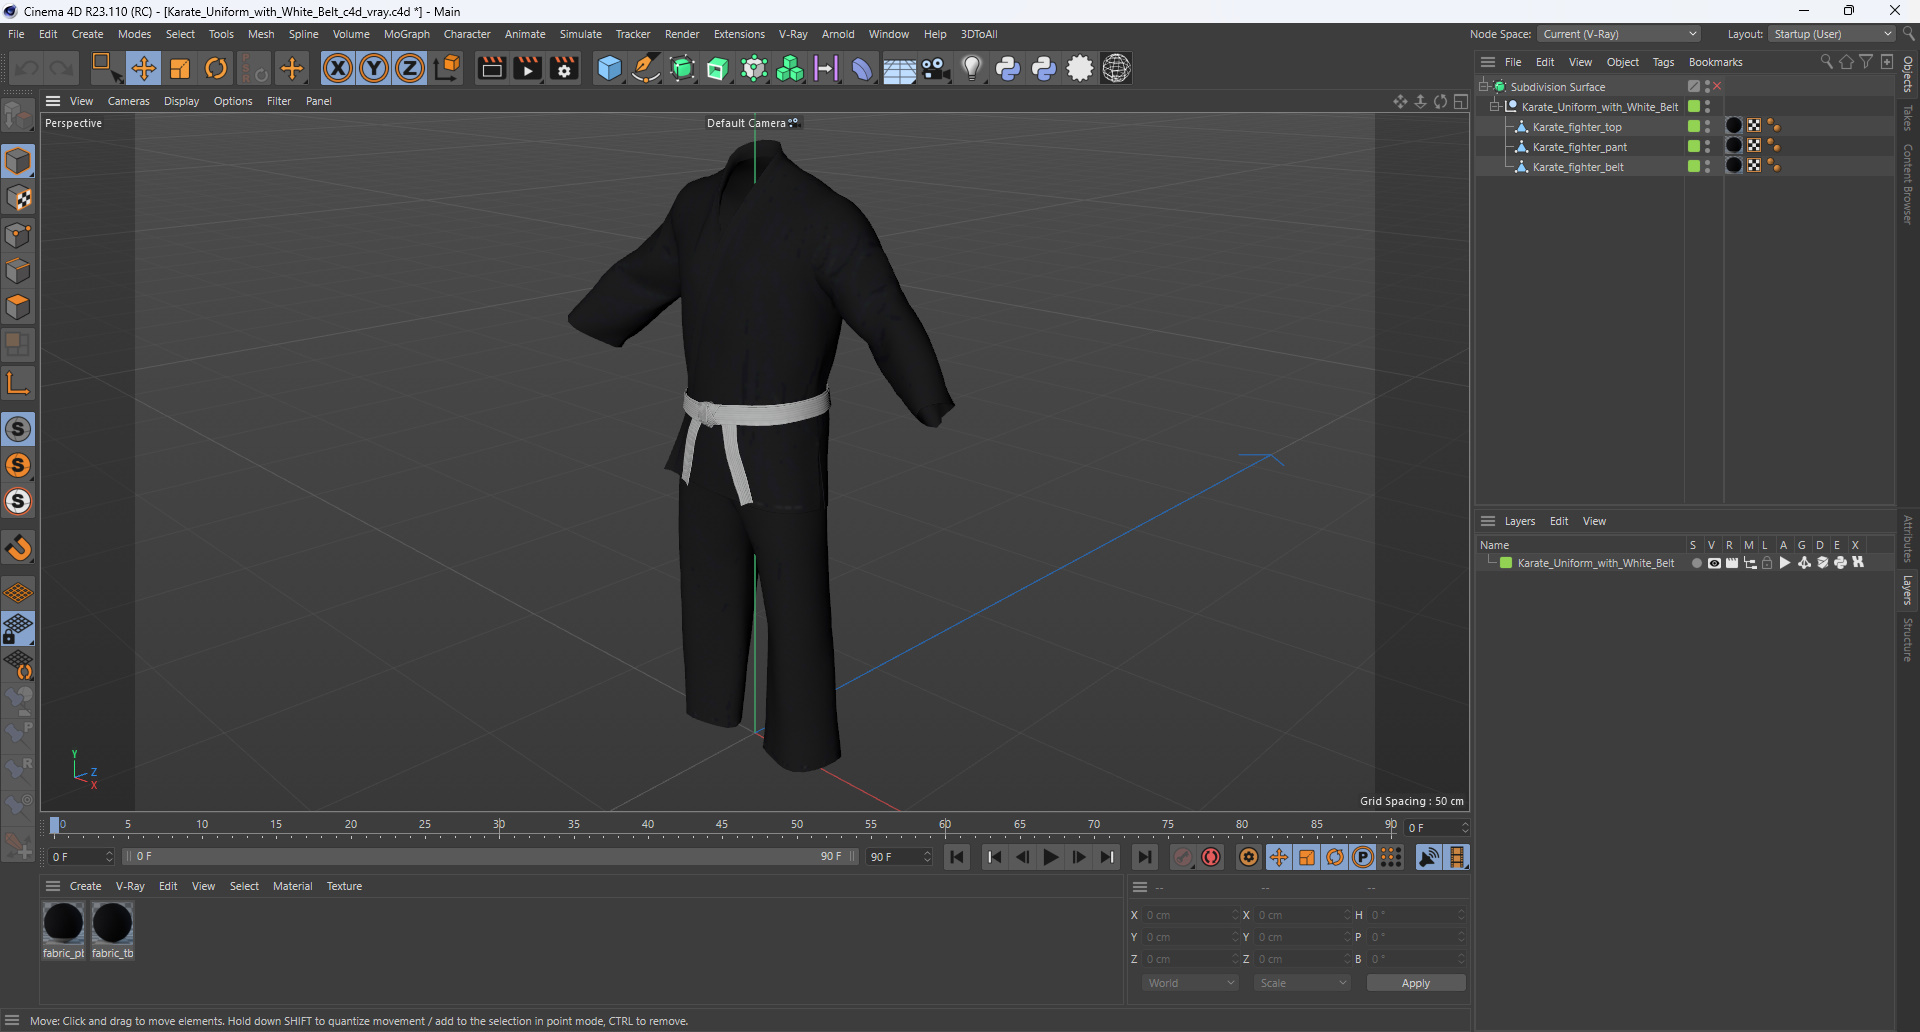Add a Light object bulb icon
Screen dimensions: 1920x1032
971,68
